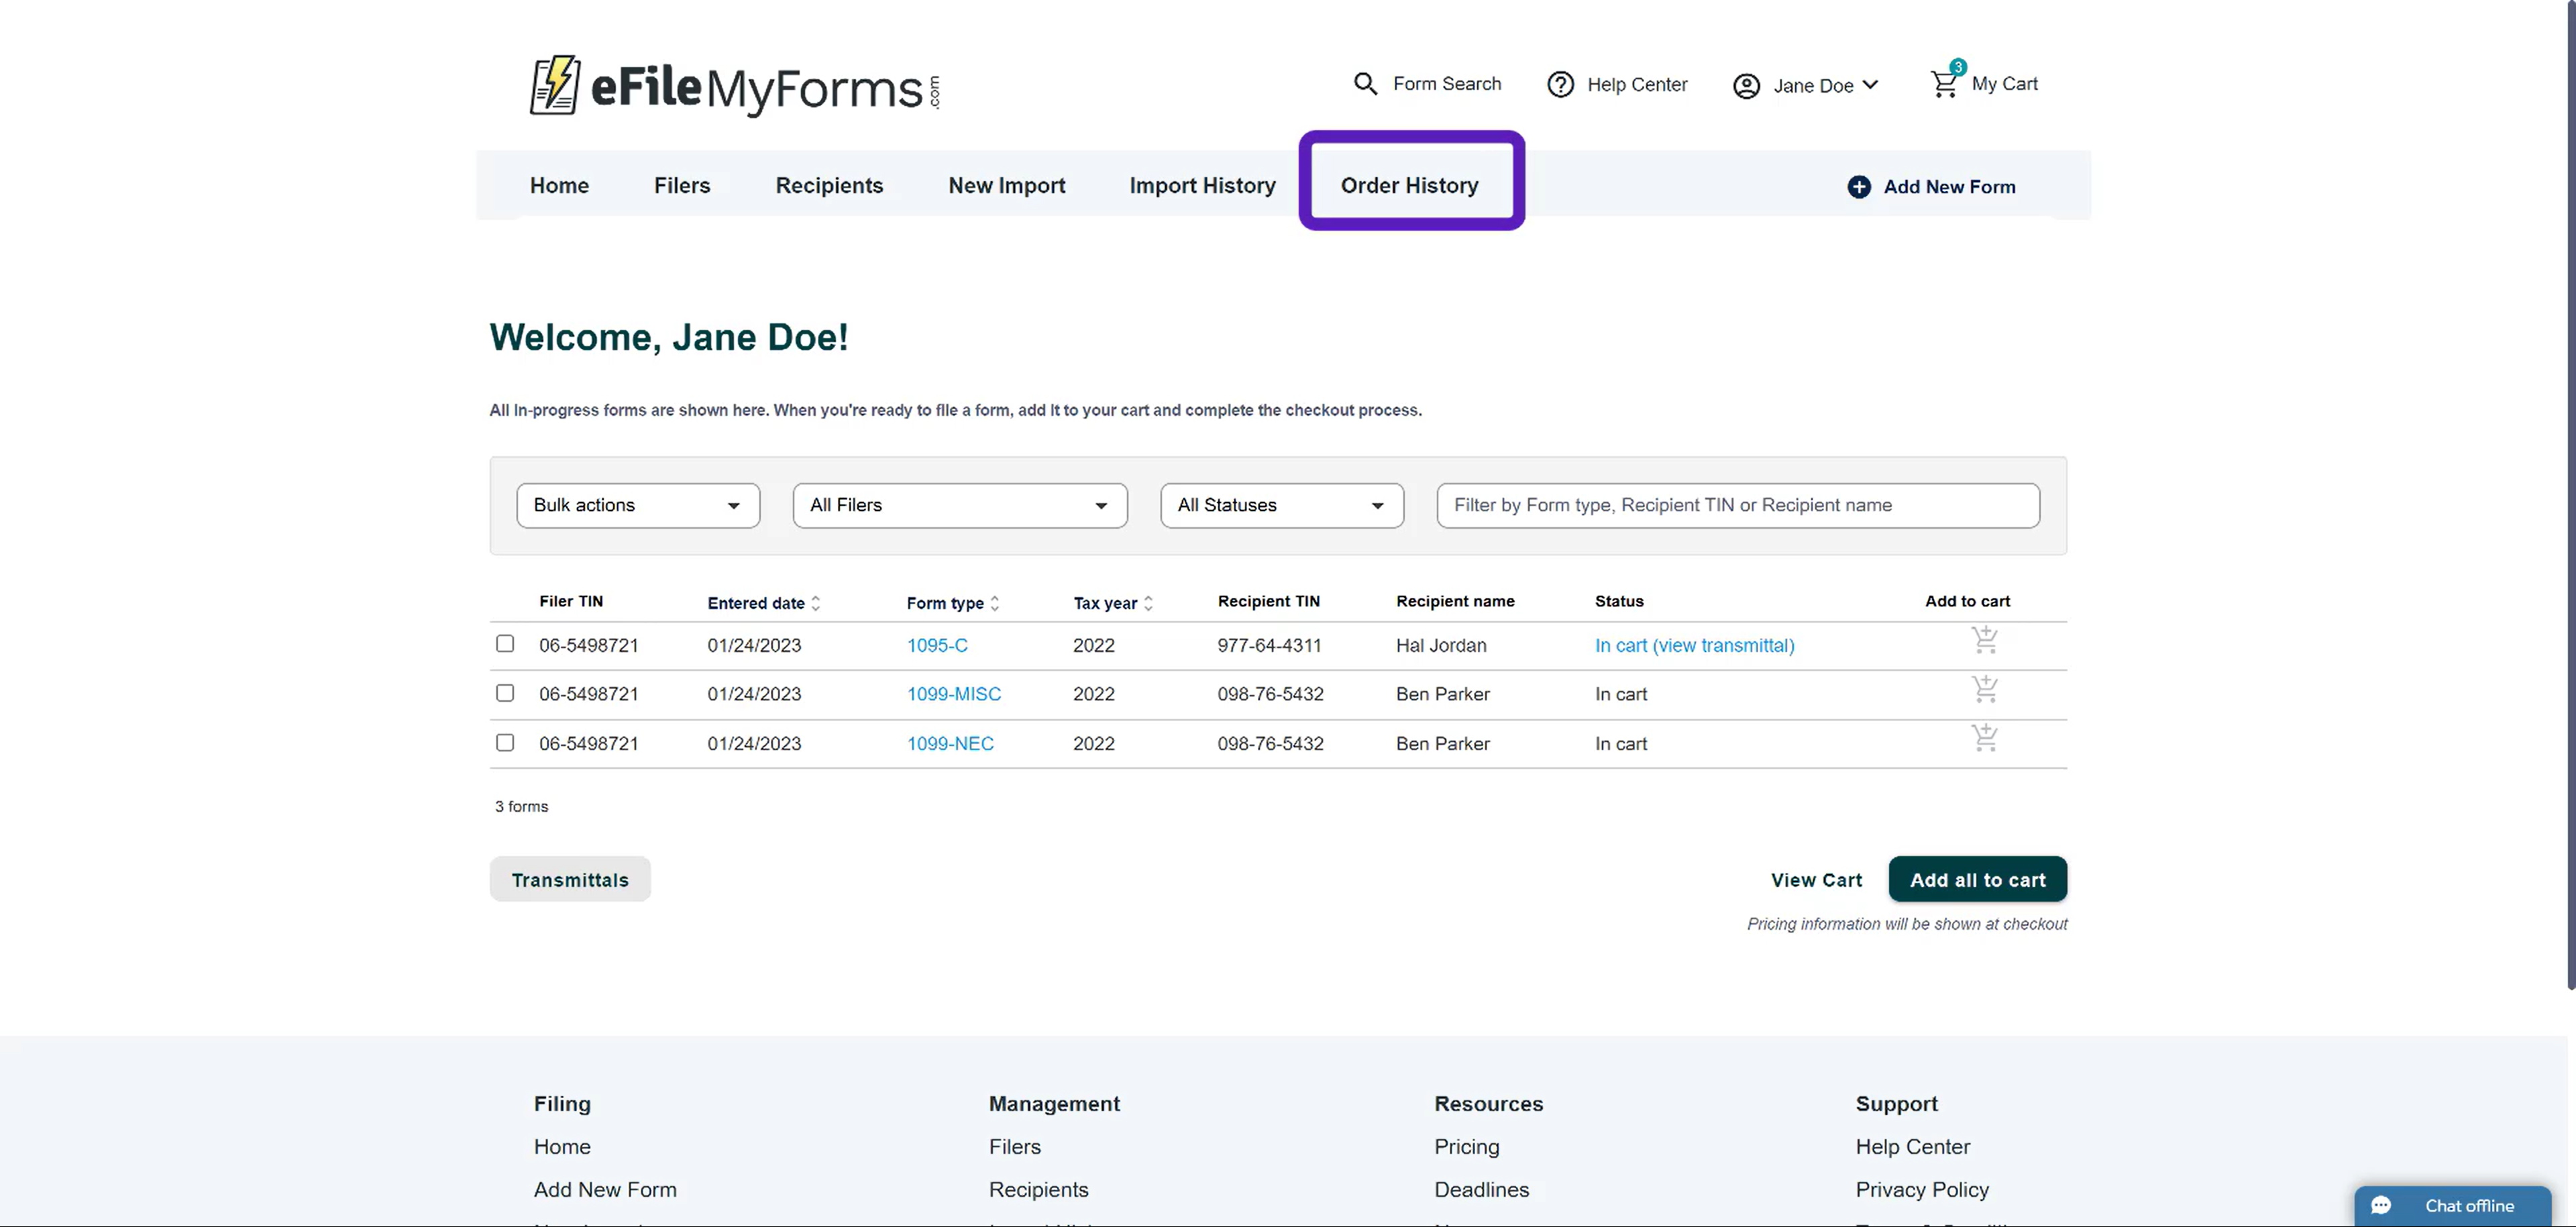Go to the Order History tab

tap(1409, 186)
